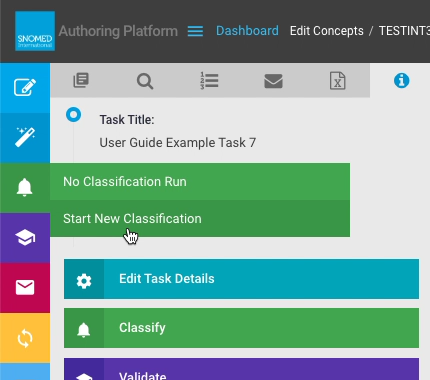Click the Classify button

click(241, 328)
